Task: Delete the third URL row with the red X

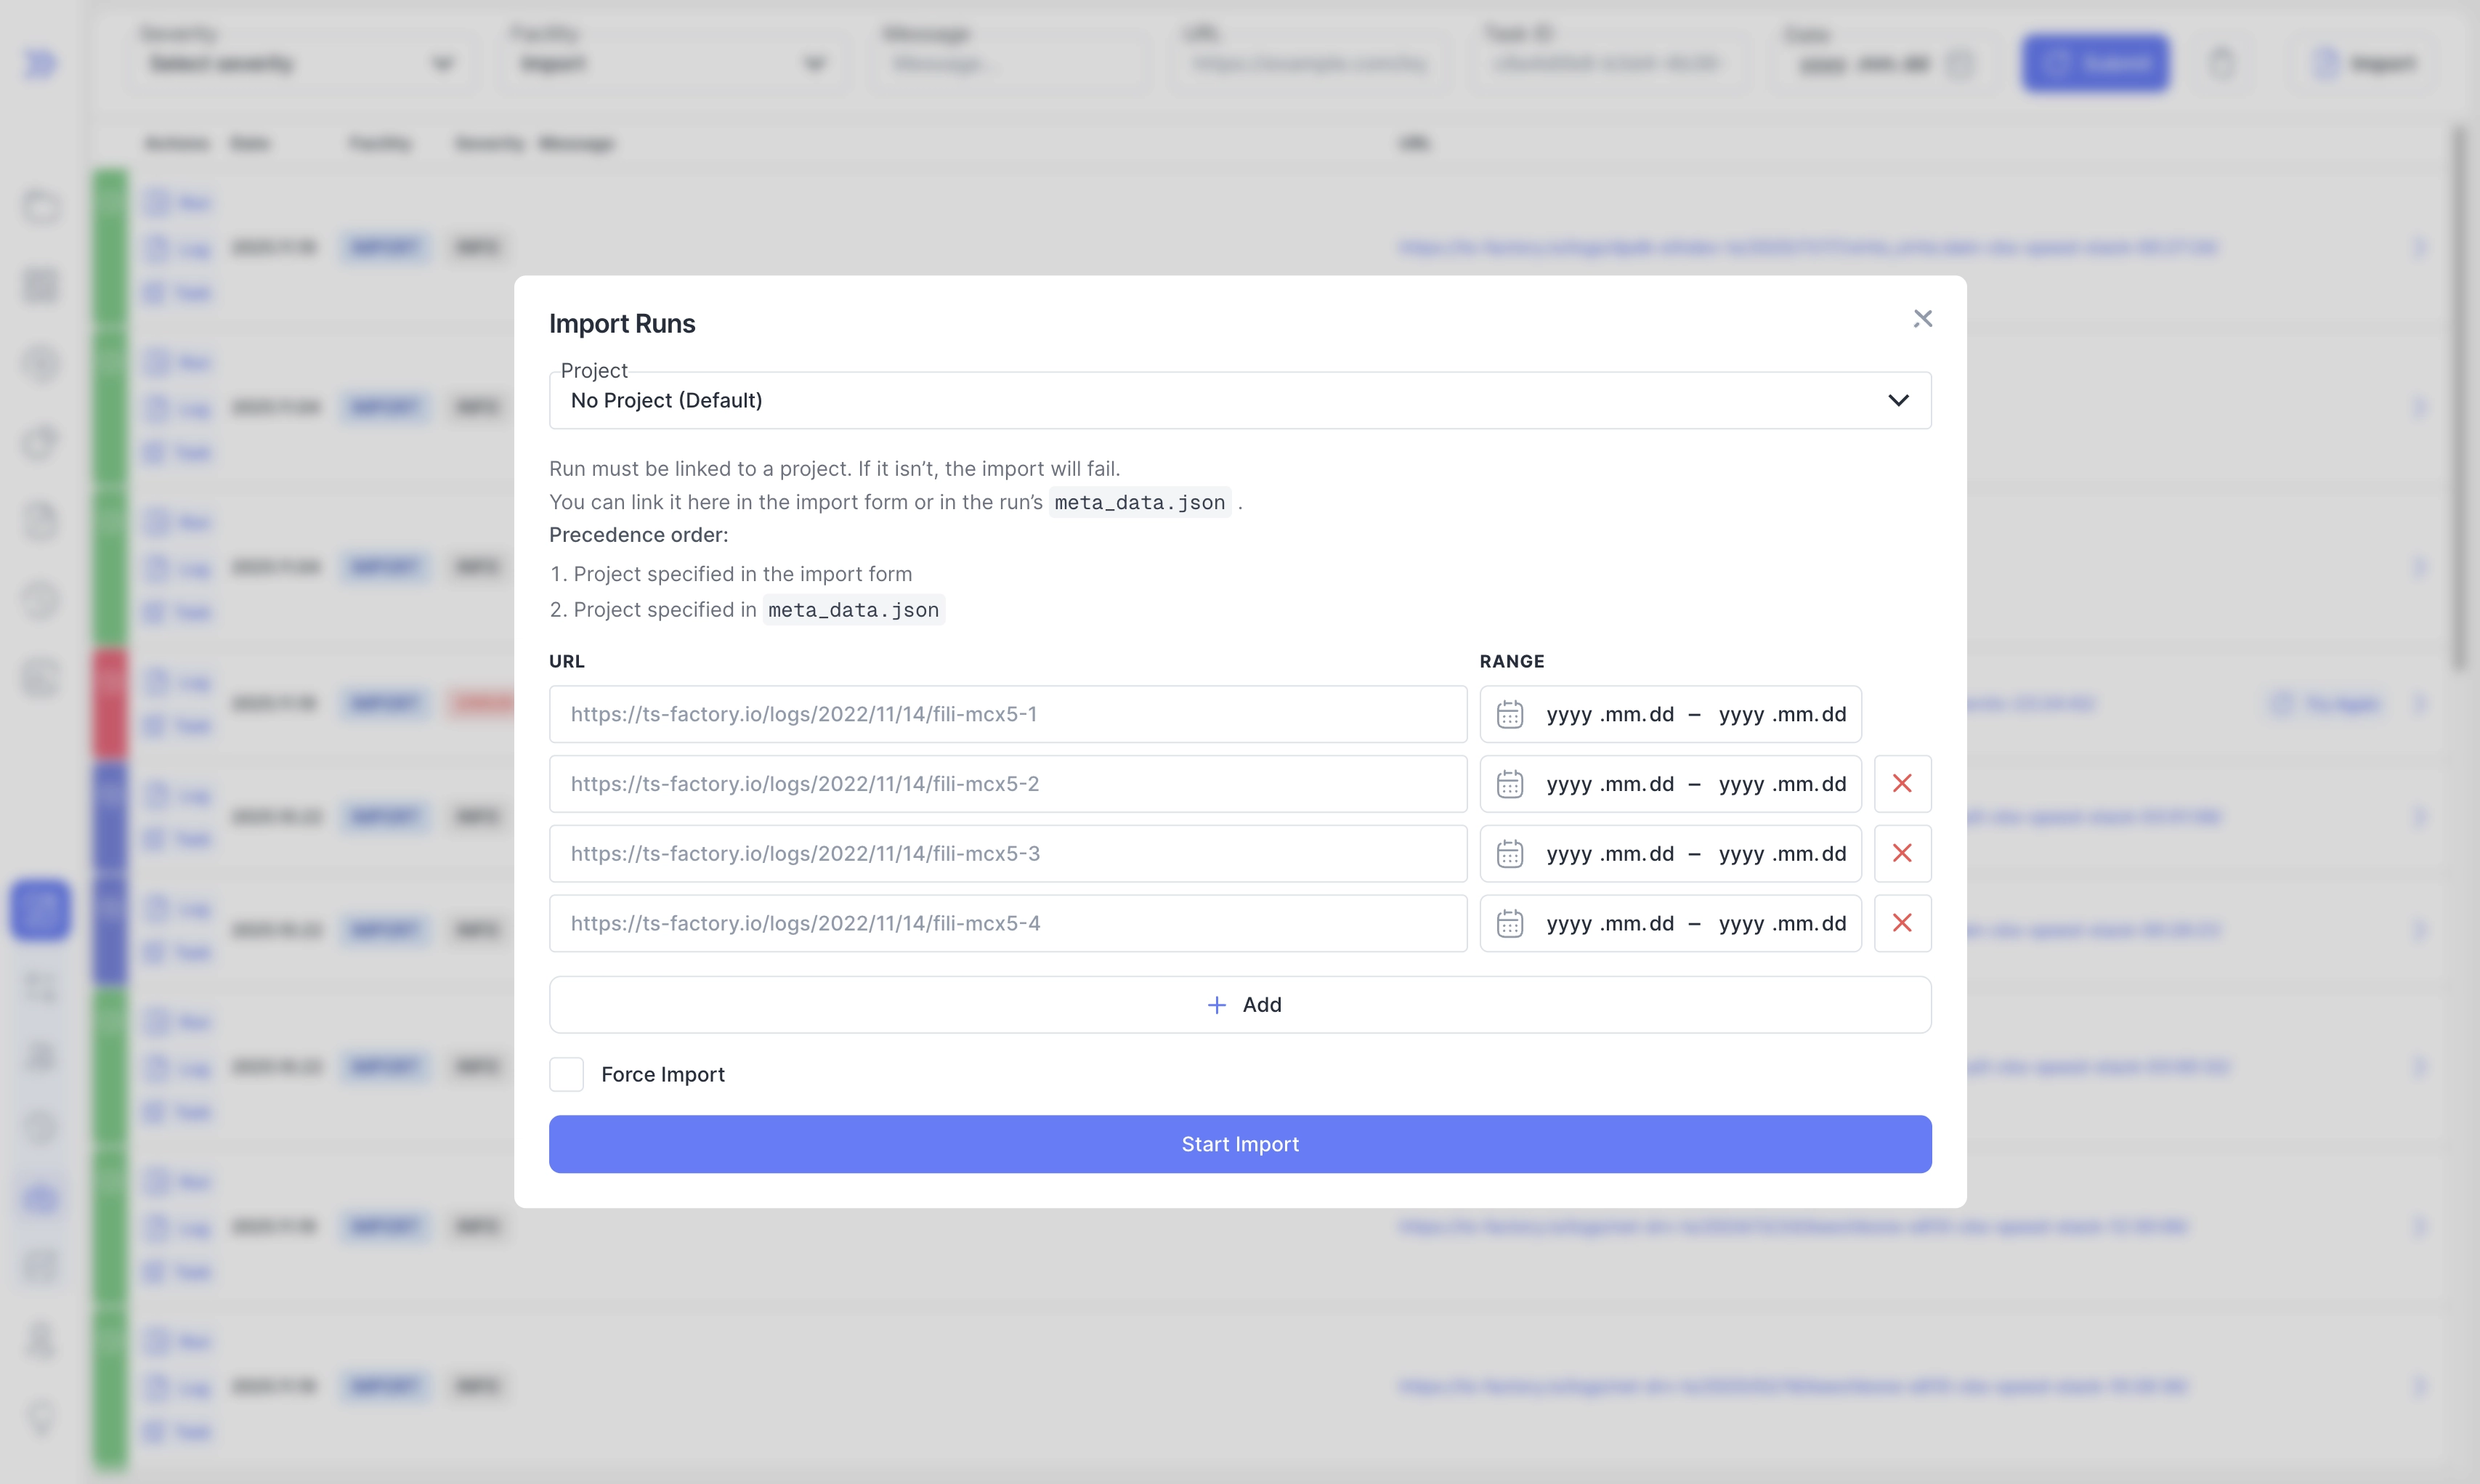Action: [1901, 854]
